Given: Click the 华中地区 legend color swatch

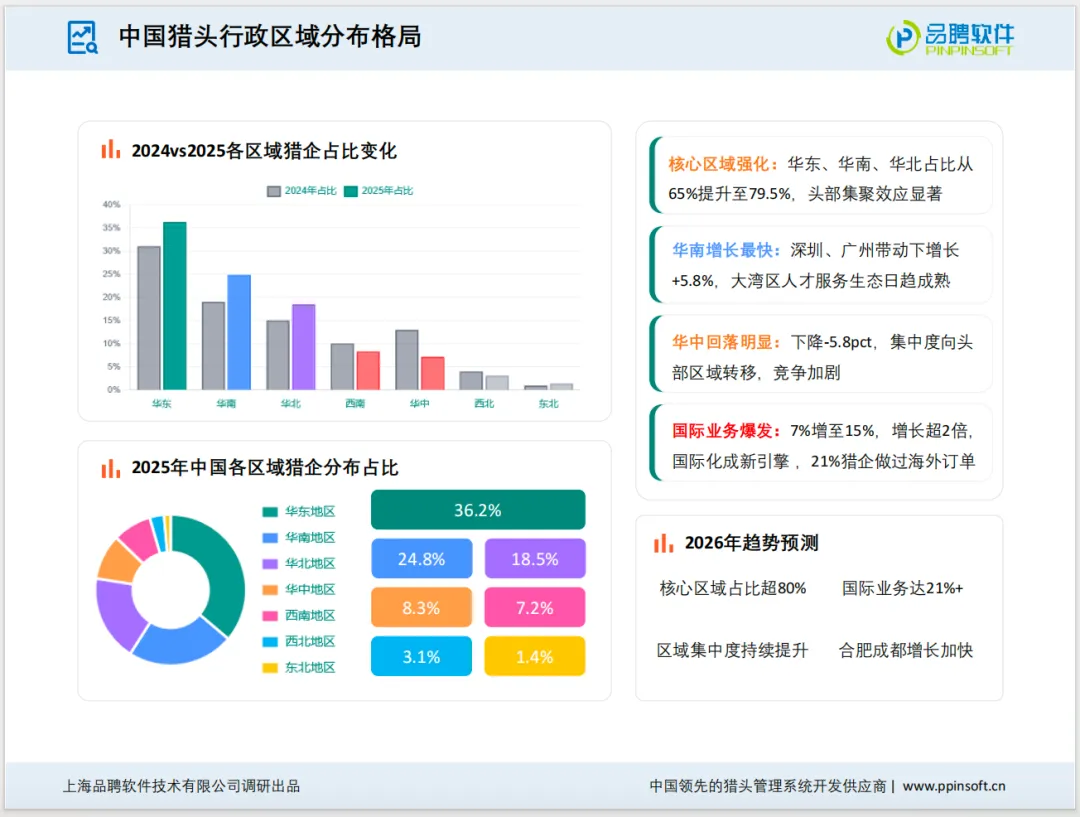Looking at the screenshot, I should click(270, 590).
